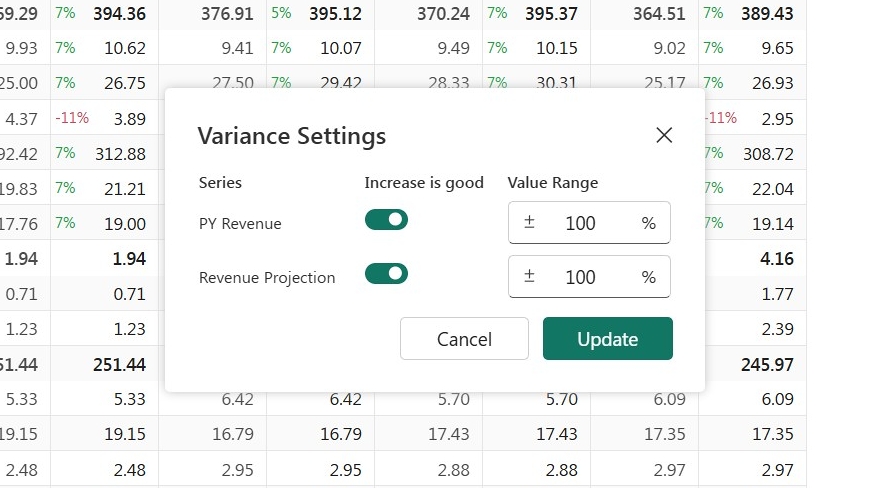Toggle Increase is good for PY Revenue
Image resolution: width=874 pixels, height=488 pixels.
click(x=386, y=220)
